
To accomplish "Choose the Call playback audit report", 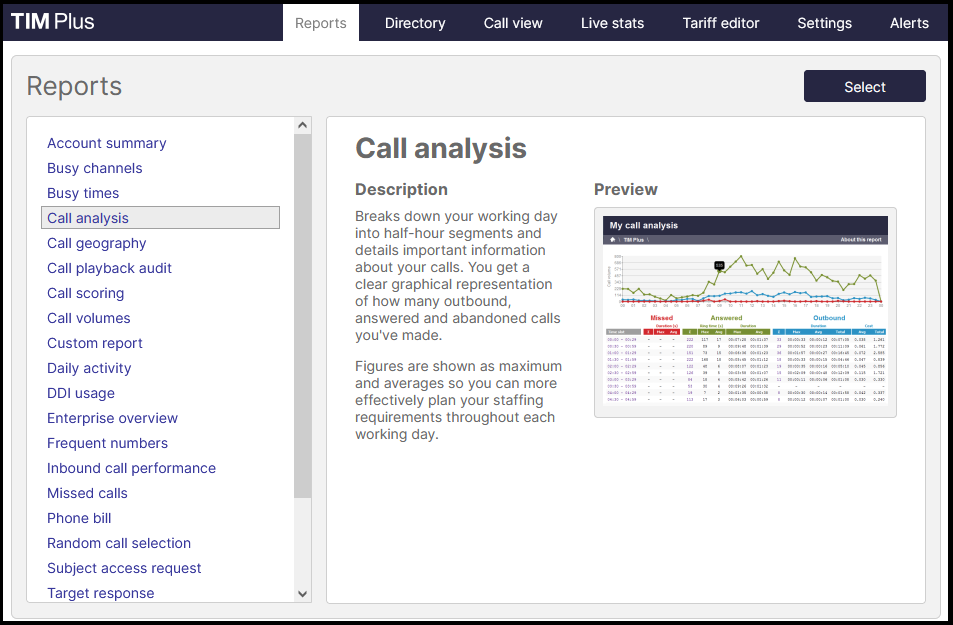I will 109,268.
